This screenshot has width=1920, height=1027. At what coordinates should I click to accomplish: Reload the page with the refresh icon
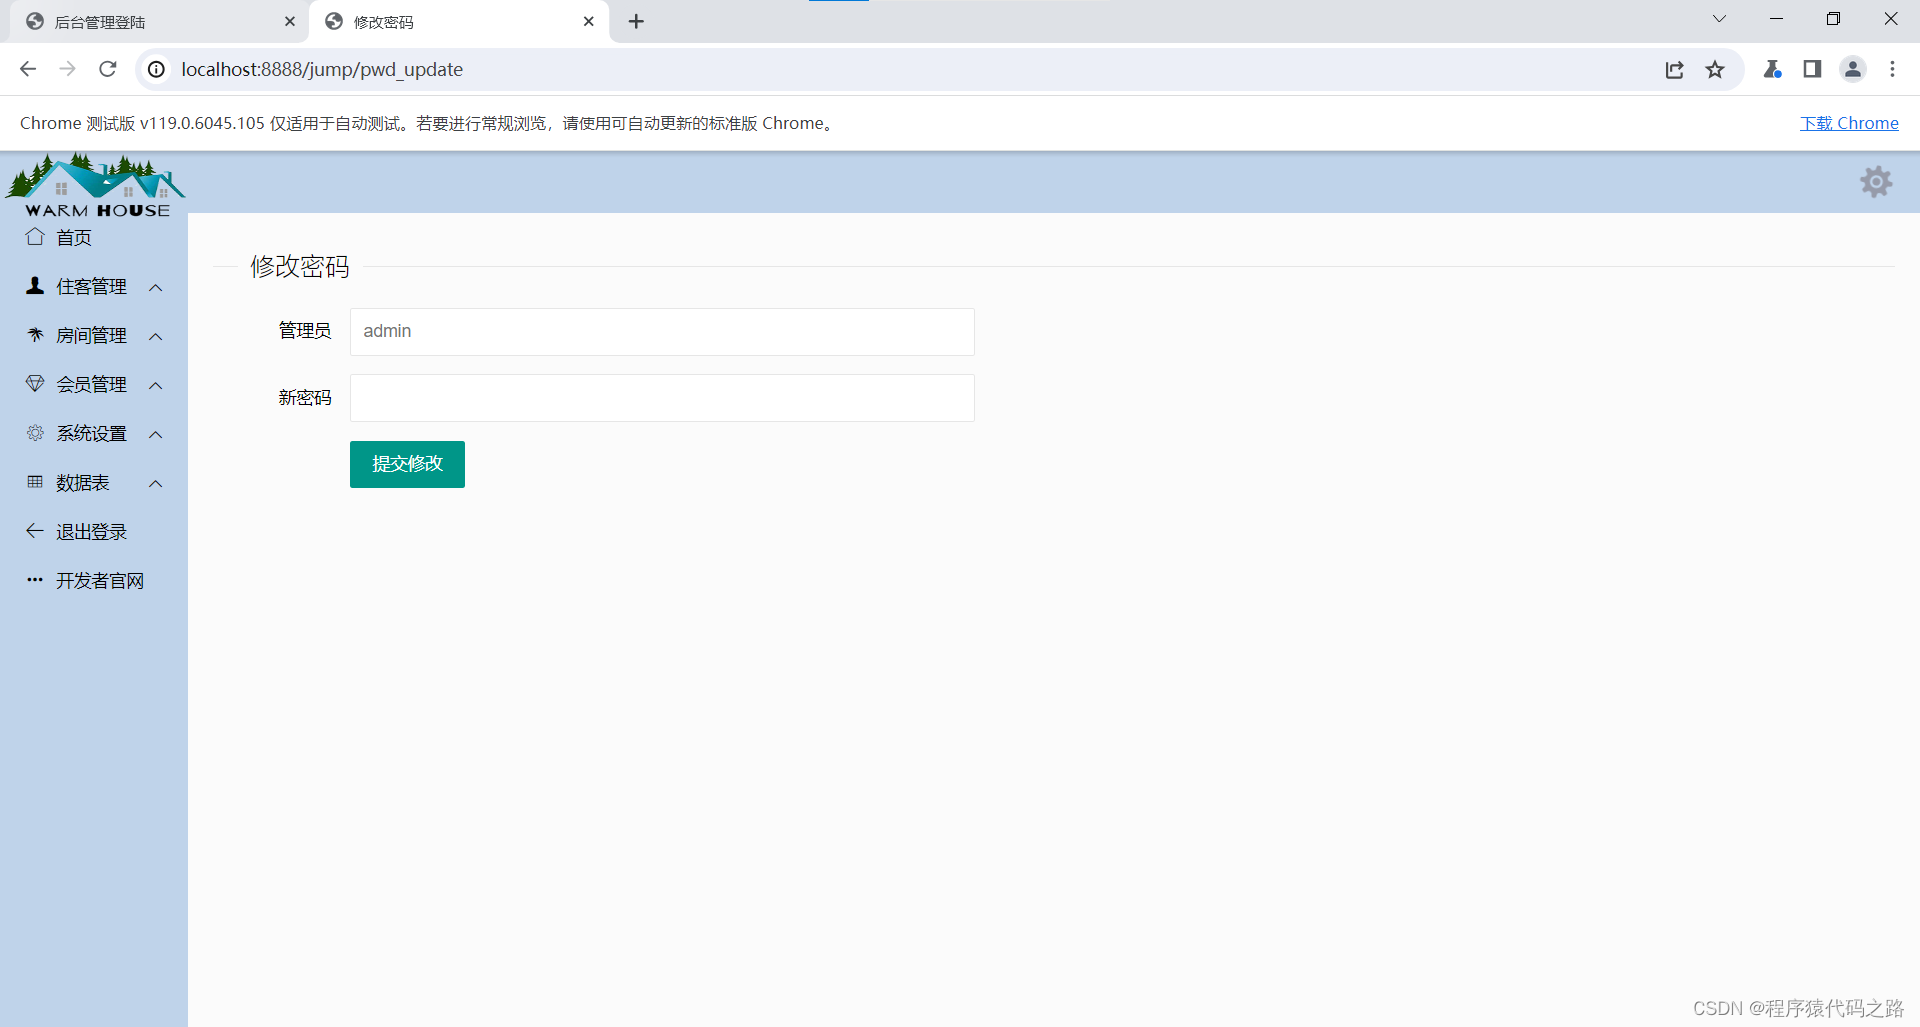coord(108,69)
